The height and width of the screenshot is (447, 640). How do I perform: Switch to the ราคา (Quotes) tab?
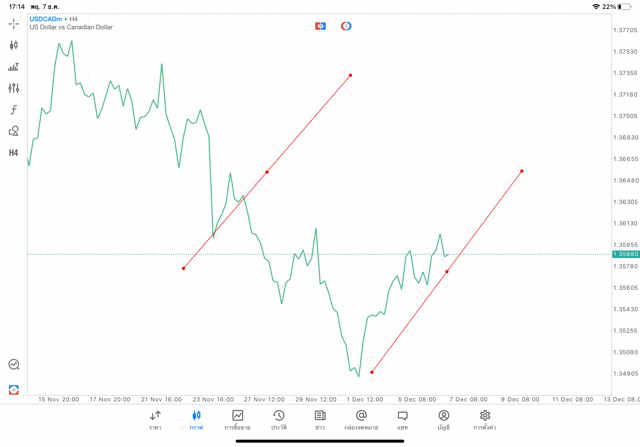155,420
